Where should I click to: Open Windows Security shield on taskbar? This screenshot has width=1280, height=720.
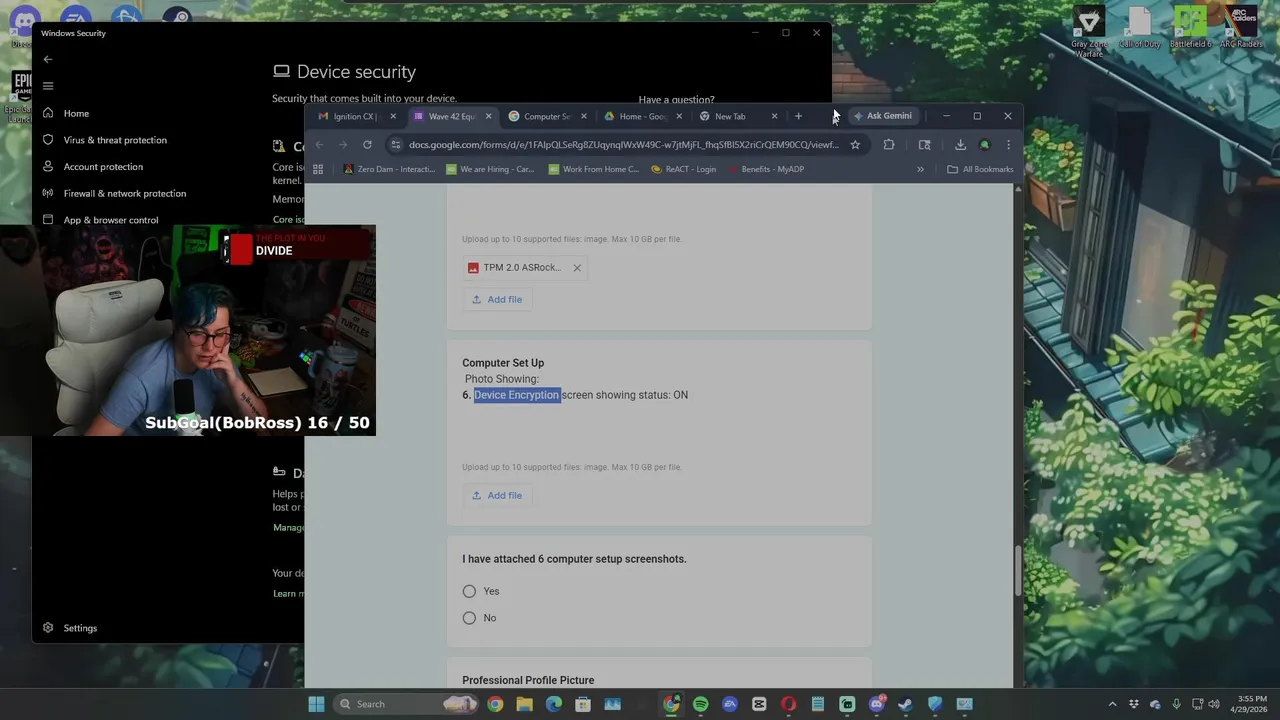point(935,704)
